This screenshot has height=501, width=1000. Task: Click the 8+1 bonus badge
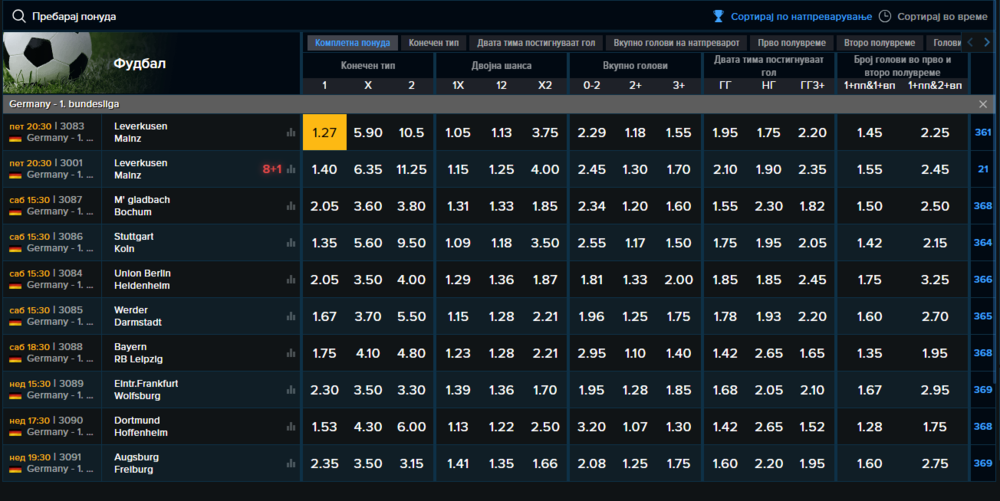(272, 169)
